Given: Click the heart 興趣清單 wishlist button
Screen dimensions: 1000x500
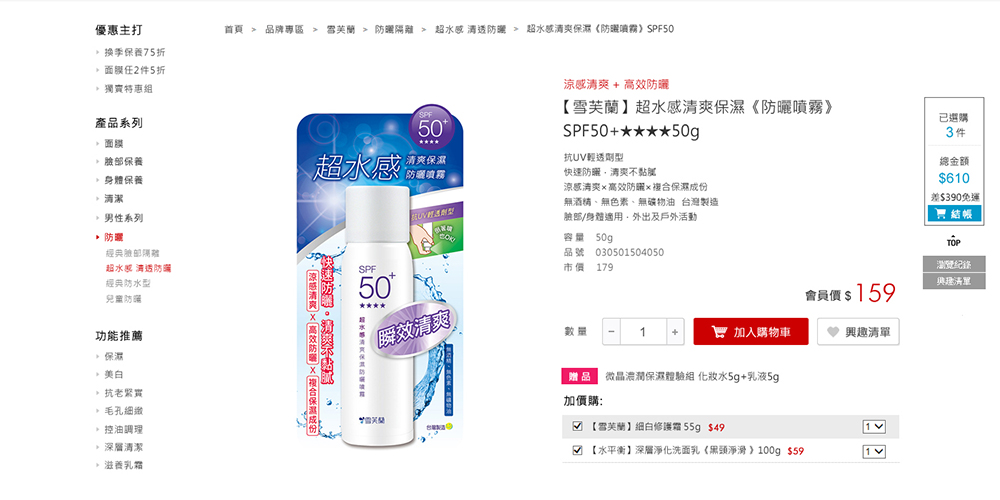Looking at the screenshot, I should tap(858, 332).
